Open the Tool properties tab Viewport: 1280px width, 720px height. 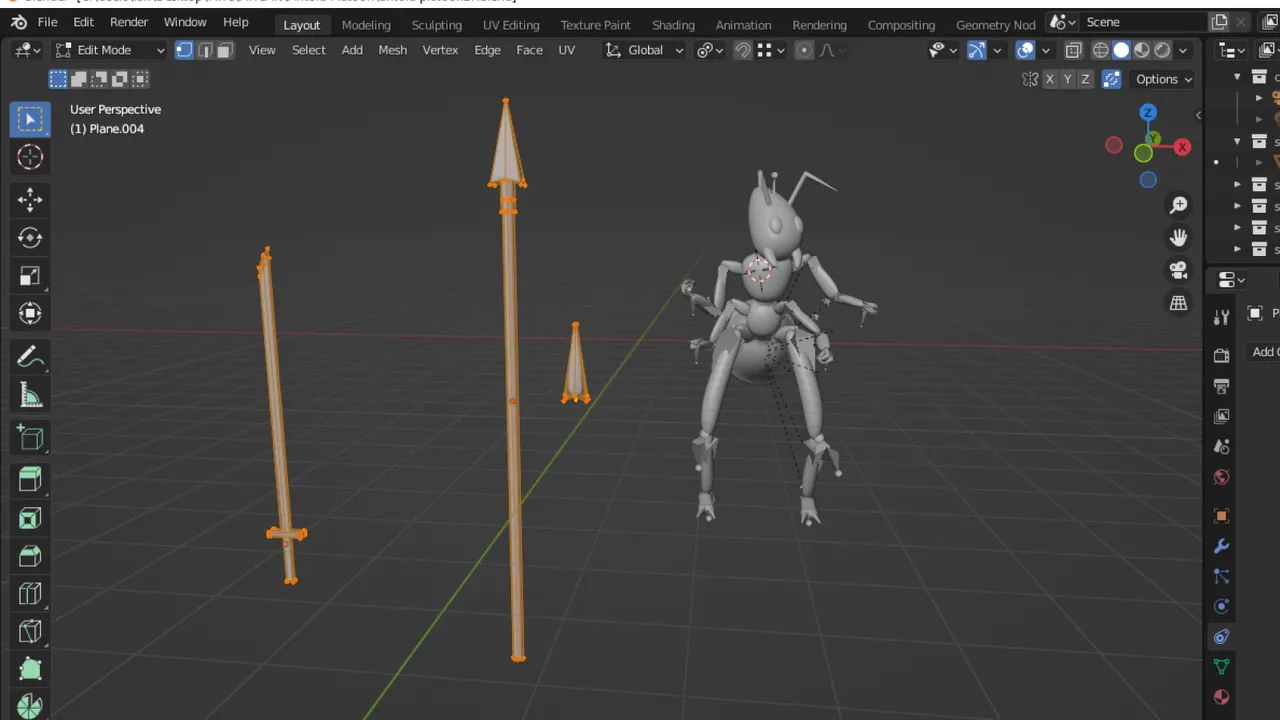(1221, 317)
